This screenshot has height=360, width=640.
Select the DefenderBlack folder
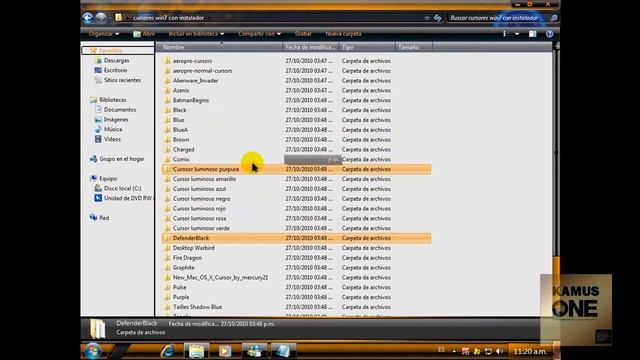[191, 238]
